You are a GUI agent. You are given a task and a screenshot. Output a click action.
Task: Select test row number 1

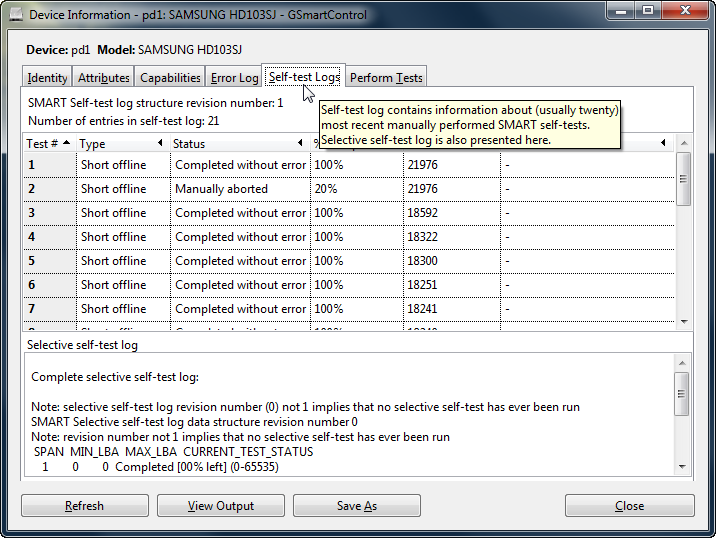pyautogui.click(x=349, y=164)
